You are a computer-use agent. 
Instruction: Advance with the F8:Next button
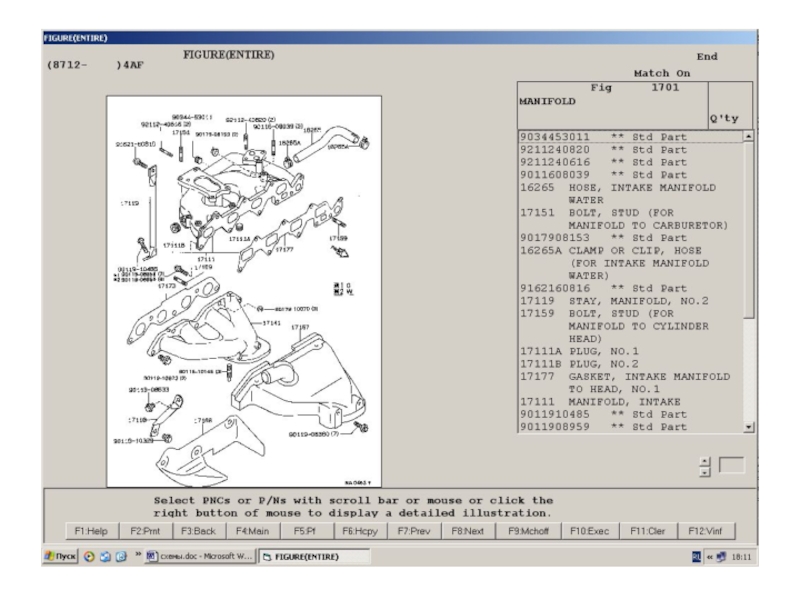(x=467, y=531)
